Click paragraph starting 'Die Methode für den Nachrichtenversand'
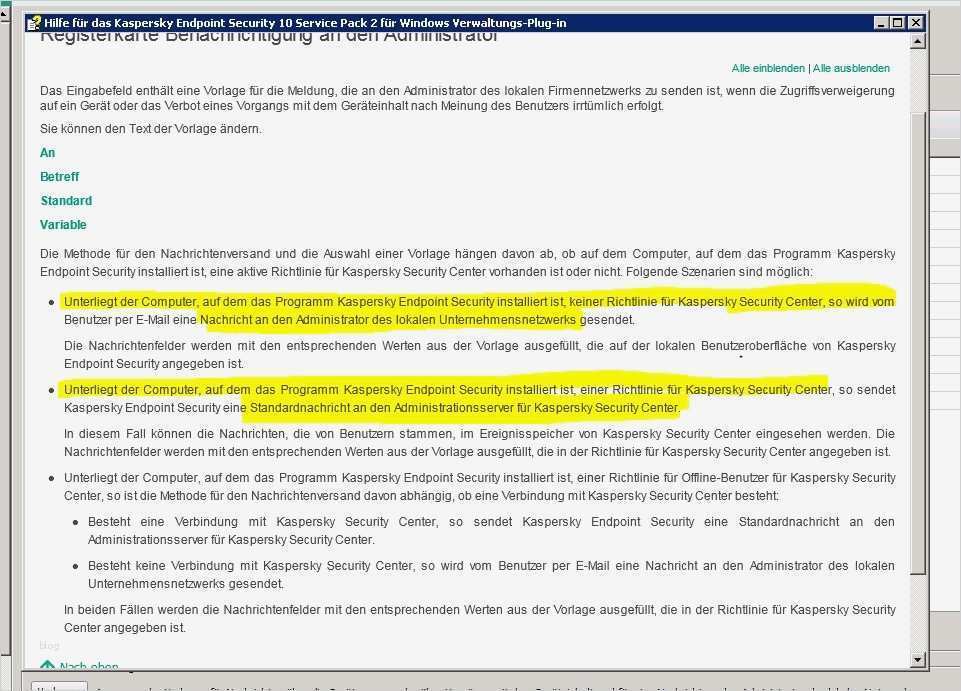This screenshot has width=961, height=691. pyautogui.click(x=468, y=262)
